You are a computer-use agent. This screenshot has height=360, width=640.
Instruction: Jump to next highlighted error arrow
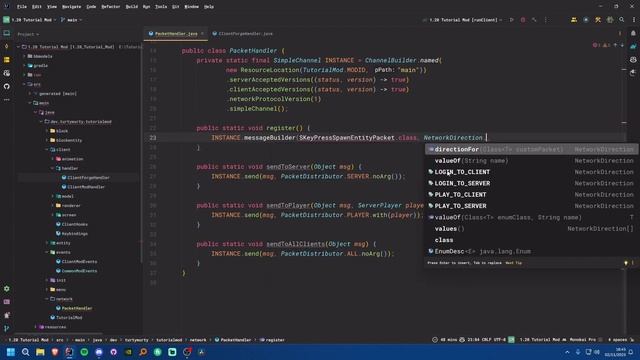pos(622,45)
